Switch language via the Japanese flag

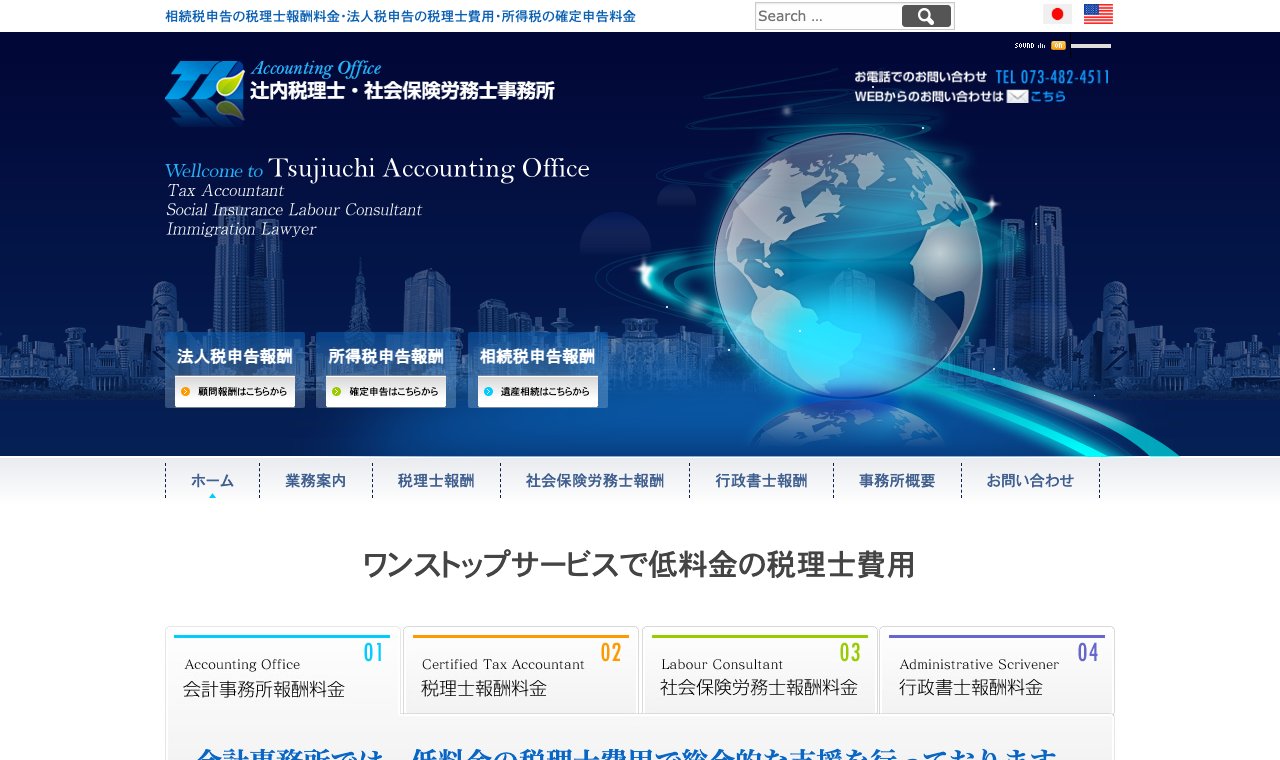(1057, 14)
